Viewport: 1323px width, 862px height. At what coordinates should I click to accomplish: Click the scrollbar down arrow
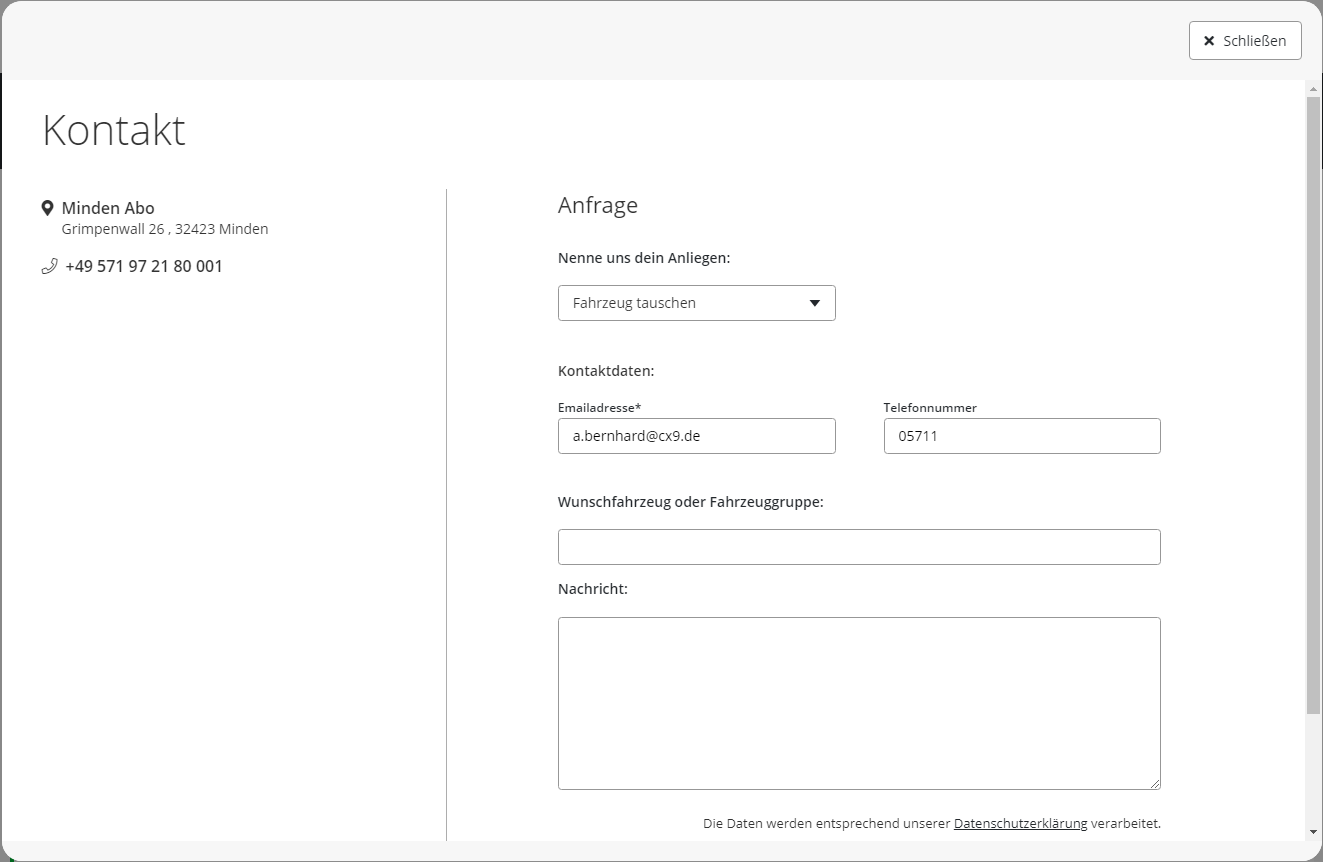[1313, 832]
